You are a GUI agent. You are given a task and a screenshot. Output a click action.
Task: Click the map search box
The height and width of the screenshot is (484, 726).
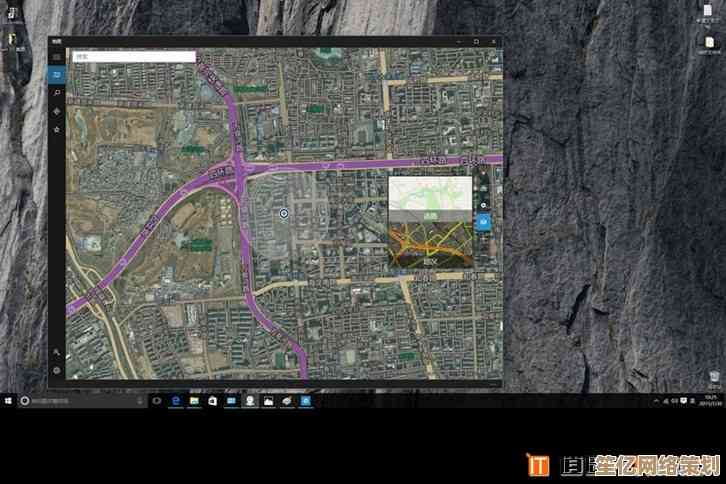click(133, 57)
